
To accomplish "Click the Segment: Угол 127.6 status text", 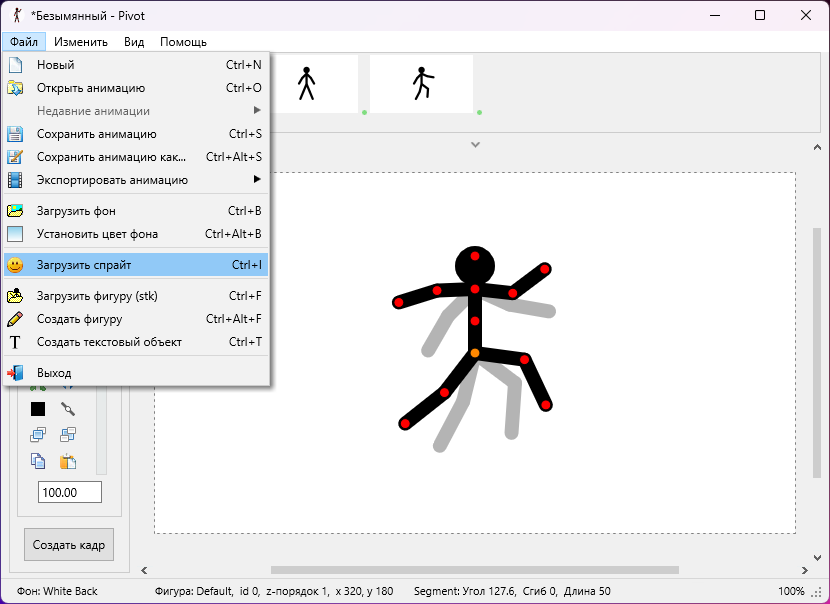I will coord(465,591).
